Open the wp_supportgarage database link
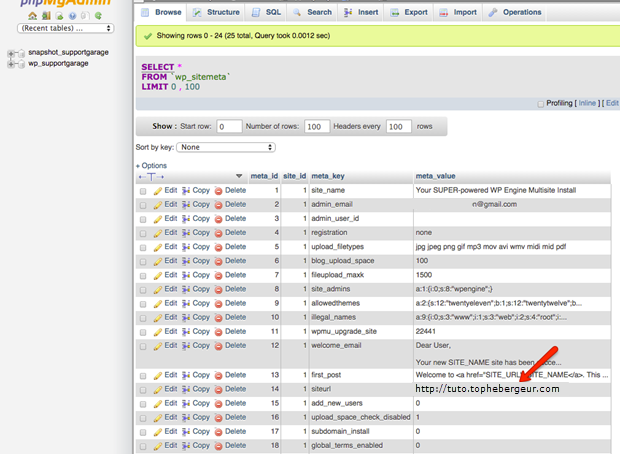Viewport: 620px width, 454px height. point(58,63)
